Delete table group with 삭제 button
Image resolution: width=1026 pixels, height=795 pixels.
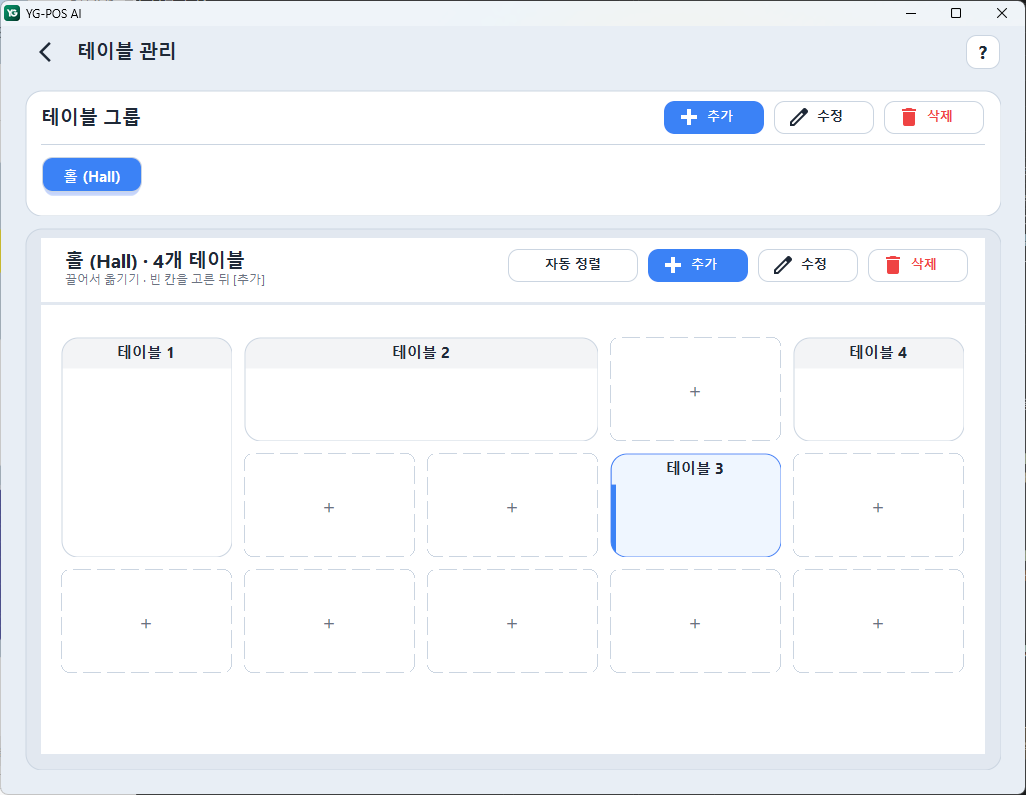click(x=933, y=117)
